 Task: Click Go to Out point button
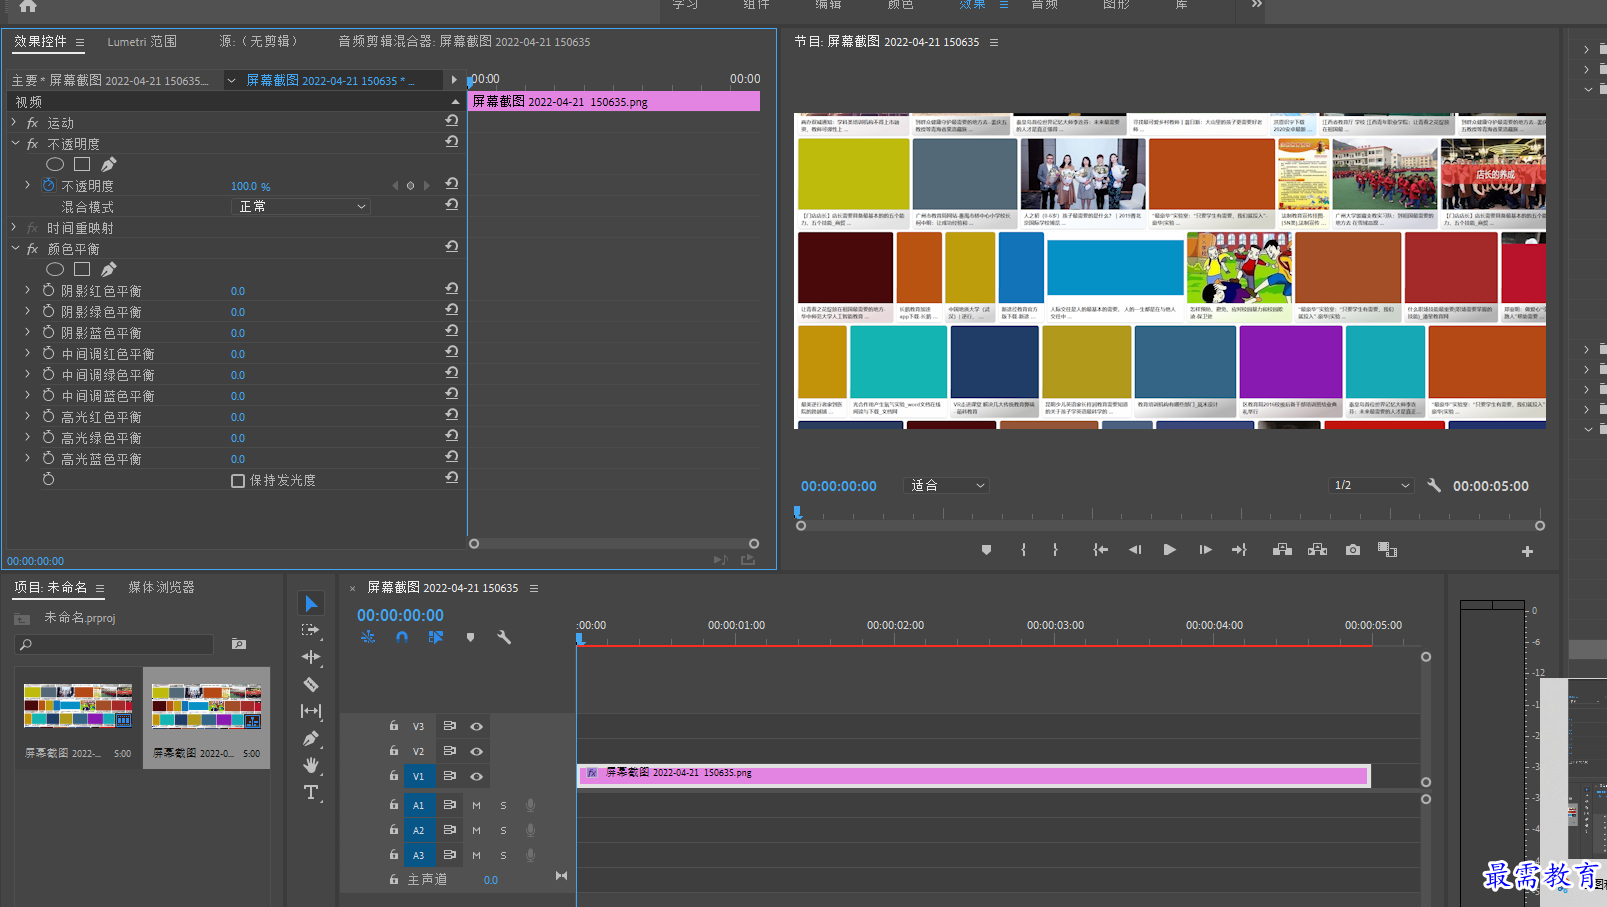(1239, 550)
